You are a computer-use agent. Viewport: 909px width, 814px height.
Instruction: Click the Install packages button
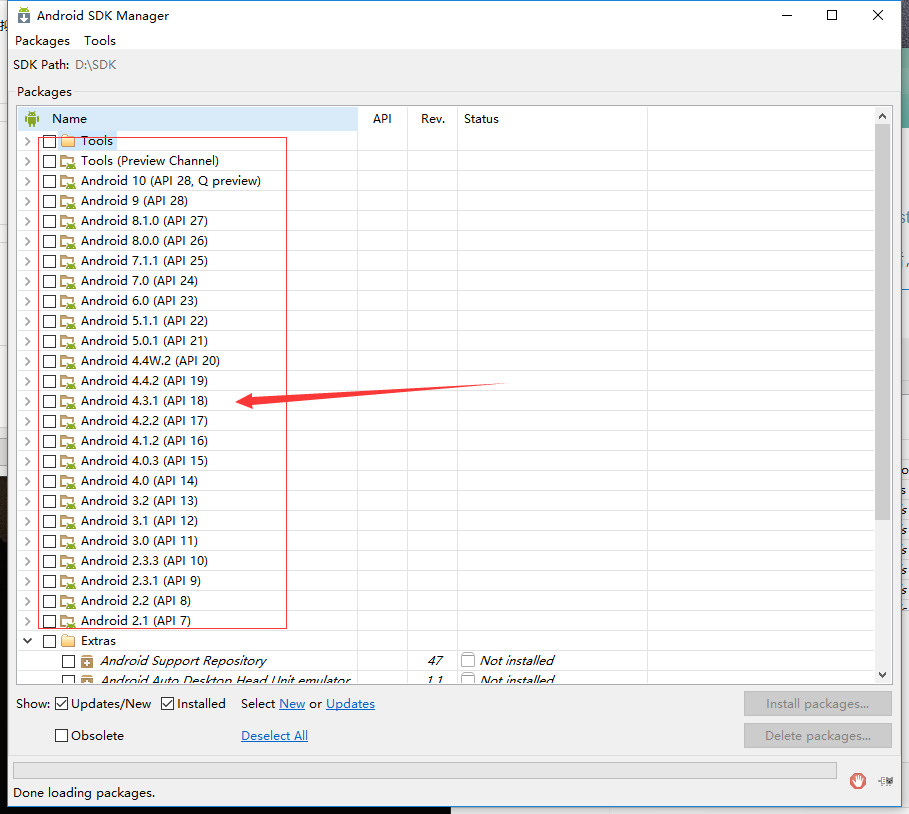(x=817, y=704)
